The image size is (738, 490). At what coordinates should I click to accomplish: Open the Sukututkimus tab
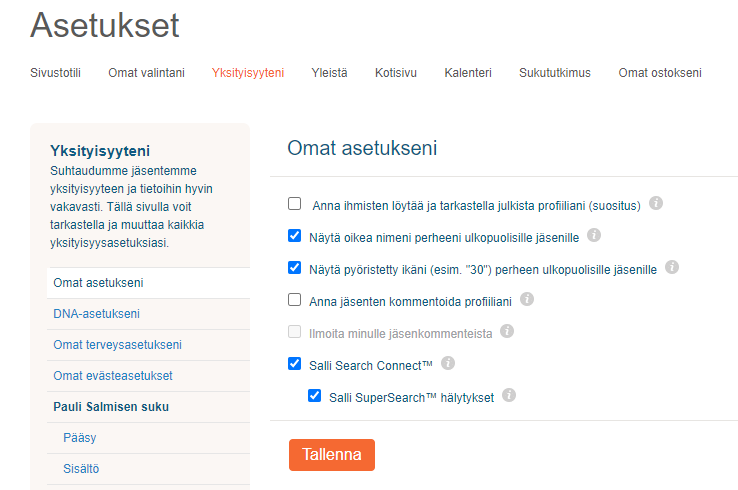(554, 73)
